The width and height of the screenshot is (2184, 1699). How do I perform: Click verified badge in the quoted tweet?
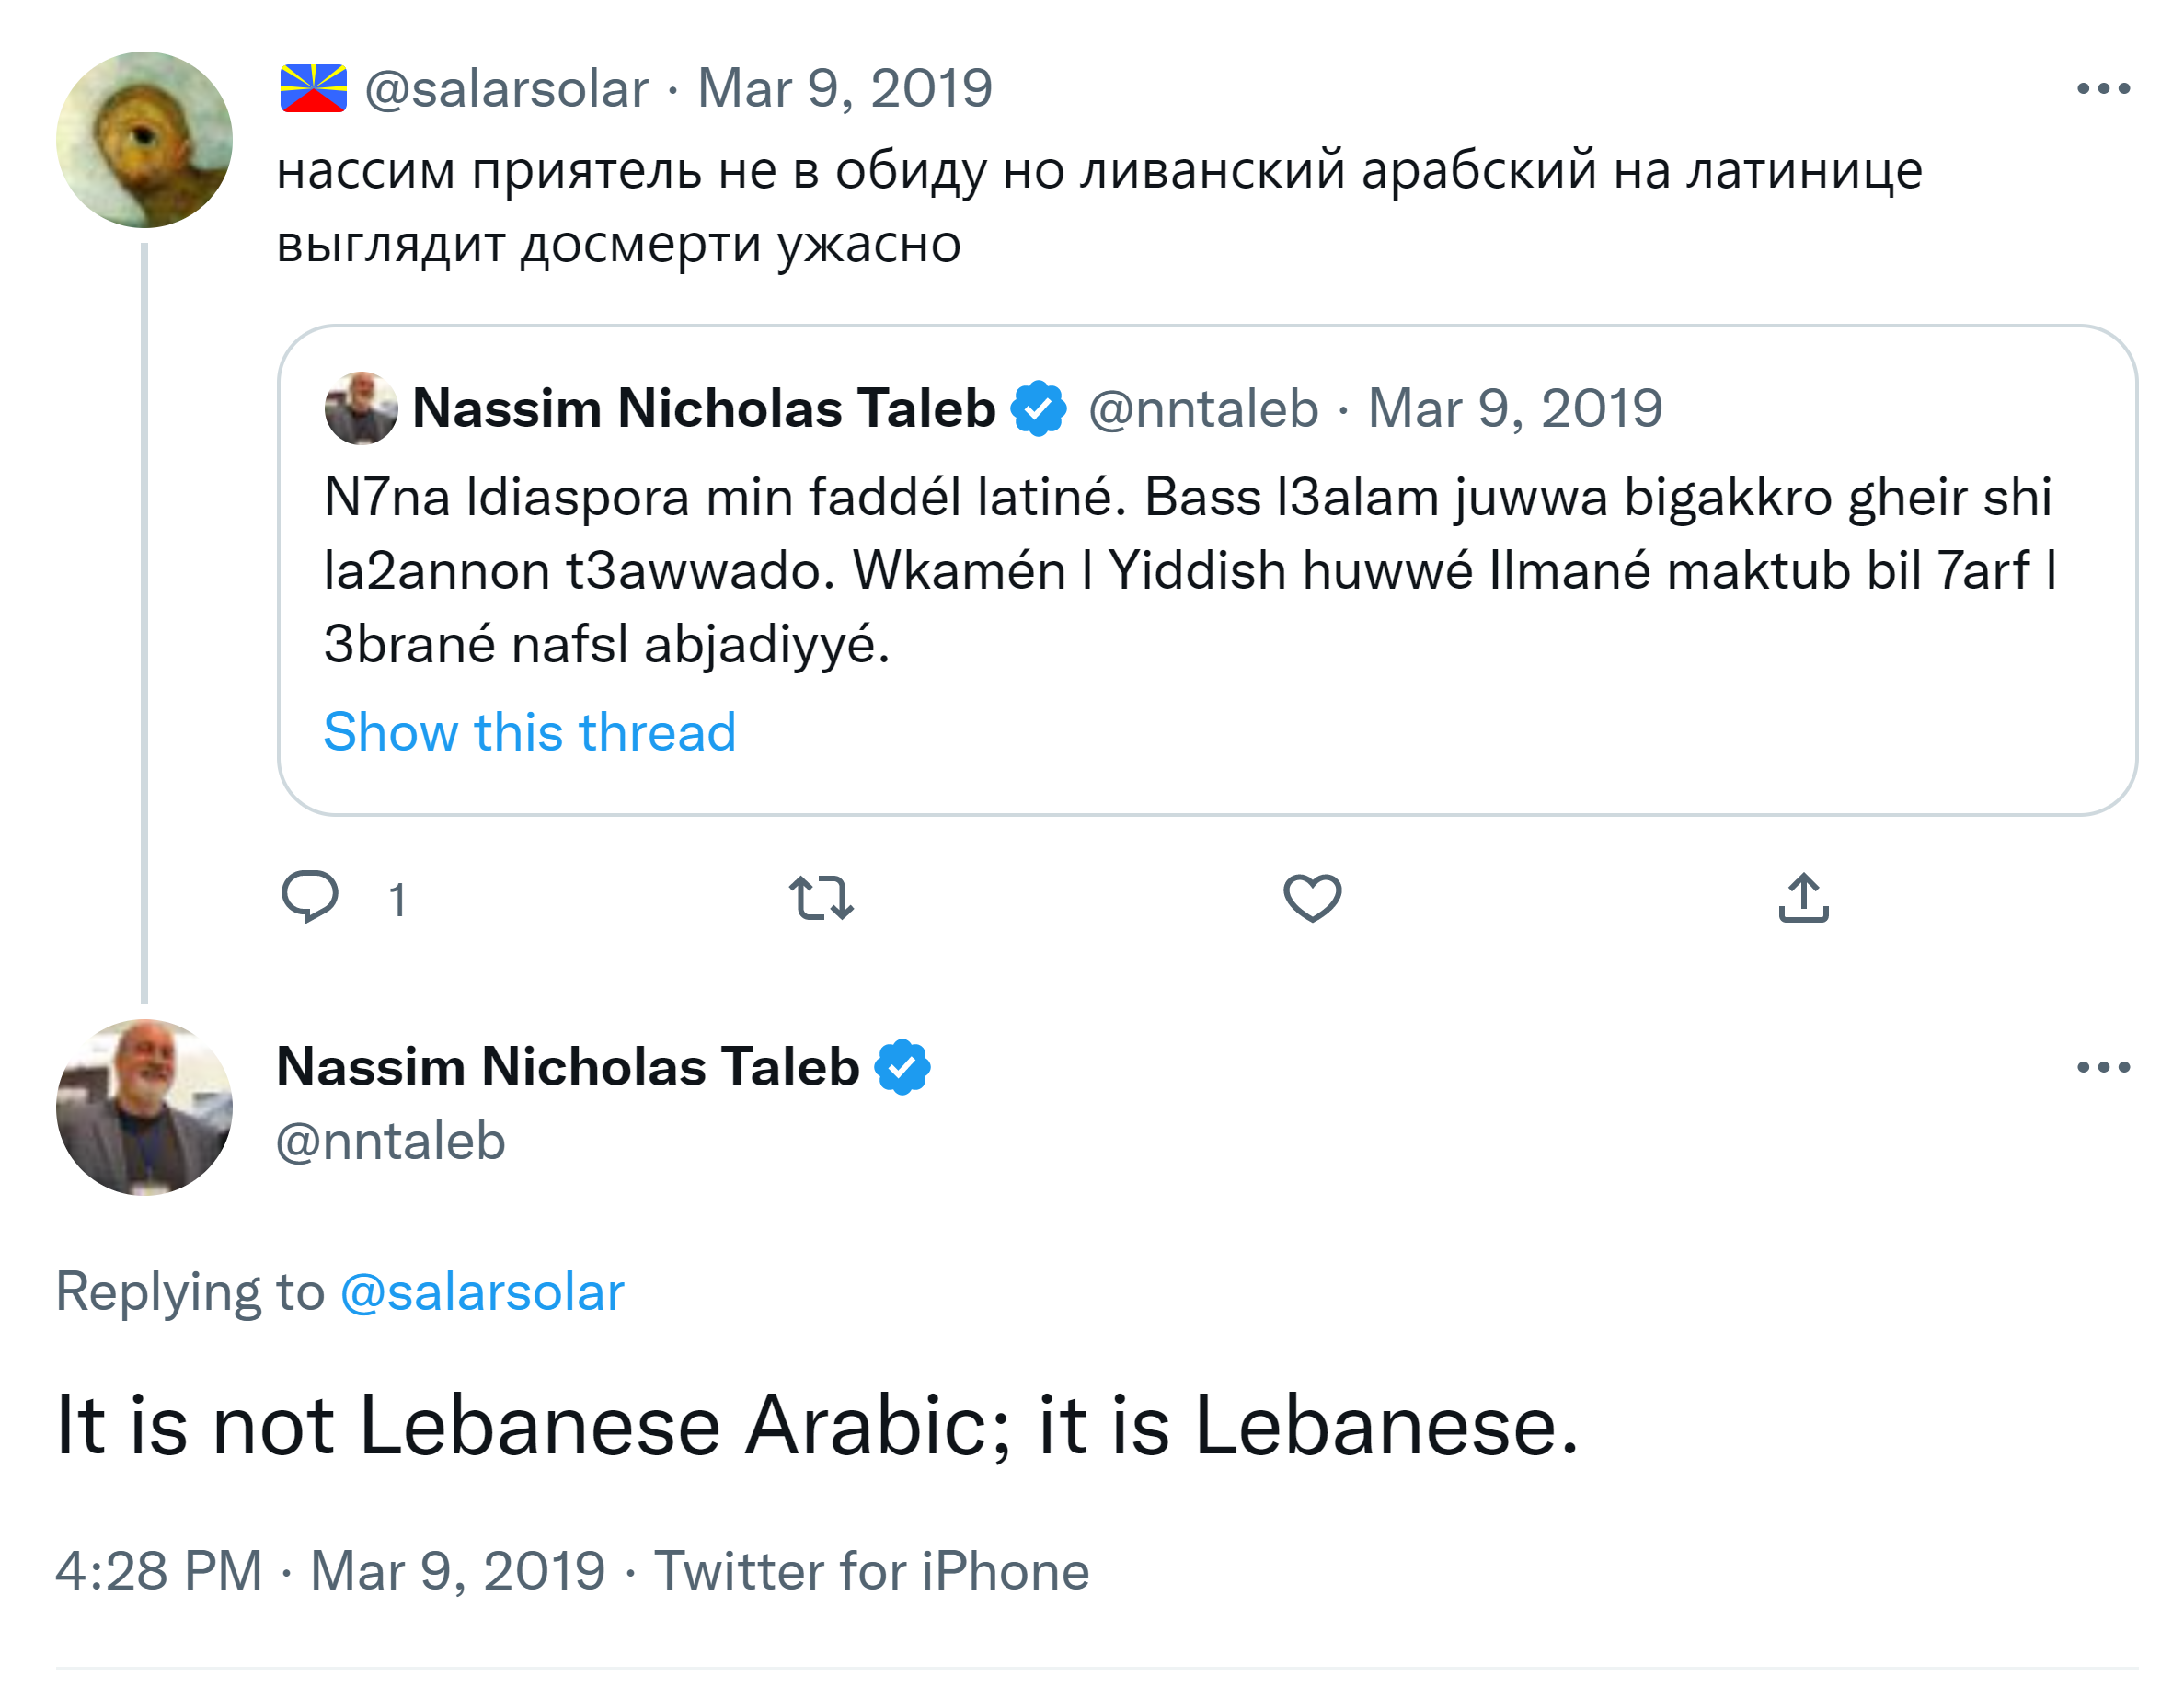(1039, 408)
